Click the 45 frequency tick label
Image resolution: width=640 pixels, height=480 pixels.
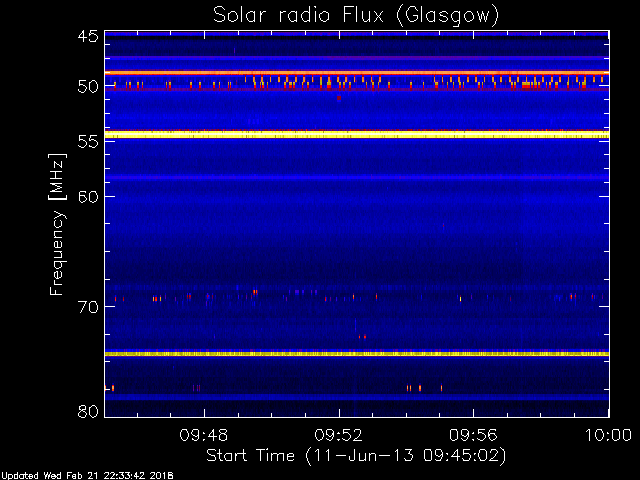tap(88, 37)
